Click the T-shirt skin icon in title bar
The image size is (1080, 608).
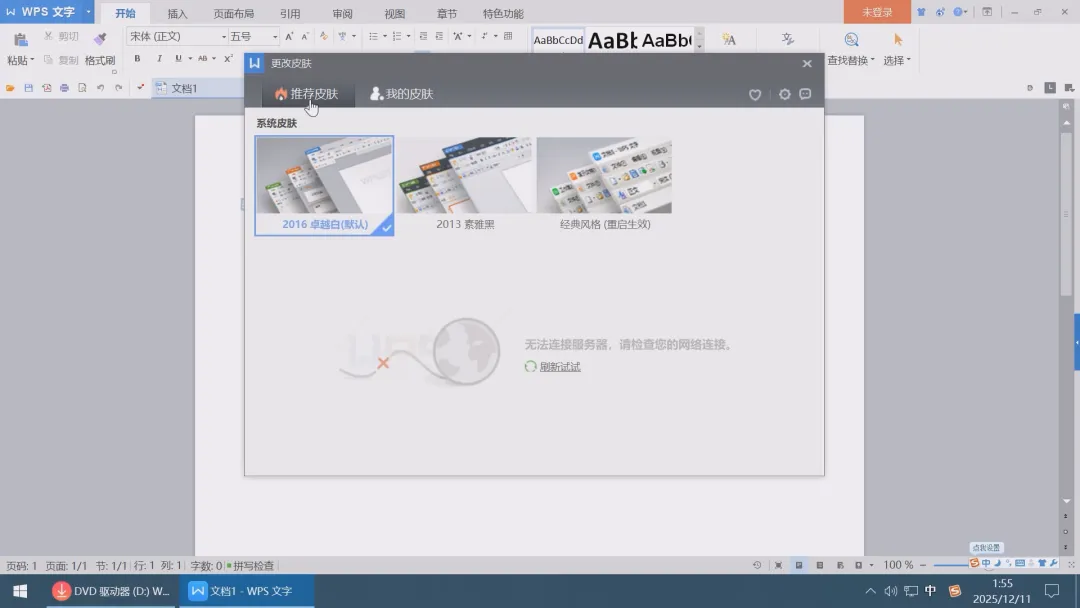tap(921, 12)
